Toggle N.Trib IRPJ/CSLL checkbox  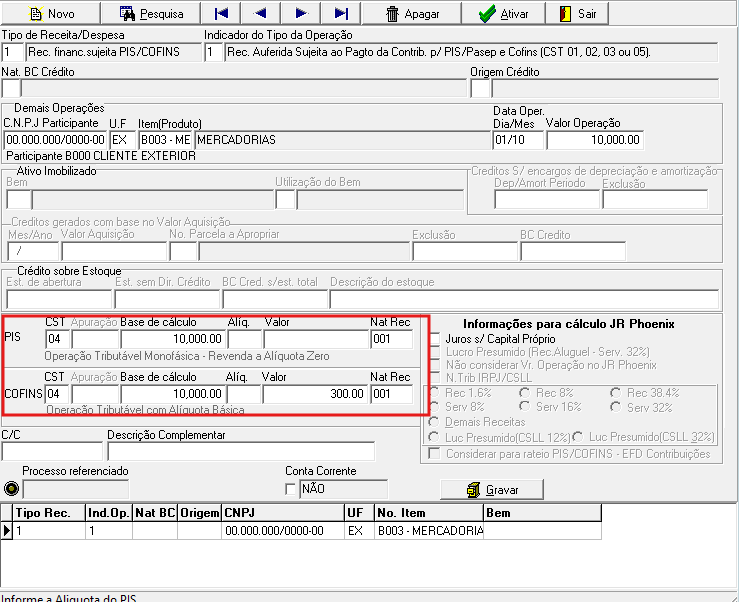click(435, 378)
